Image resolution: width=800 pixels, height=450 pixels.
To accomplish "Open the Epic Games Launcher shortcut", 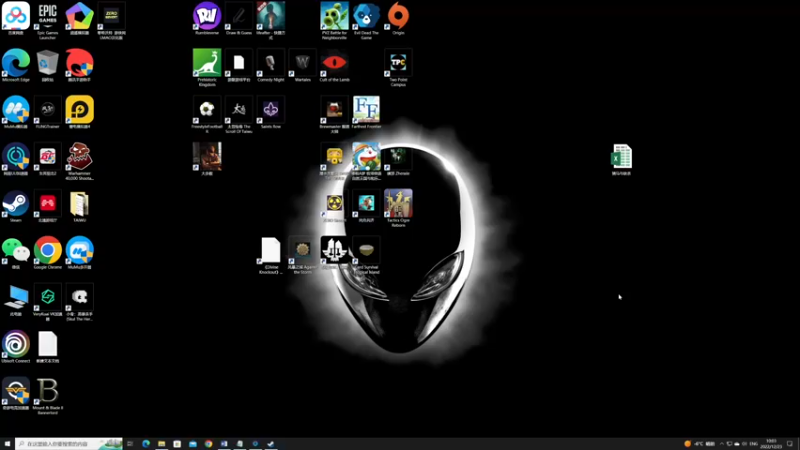I will coord(47,19).
